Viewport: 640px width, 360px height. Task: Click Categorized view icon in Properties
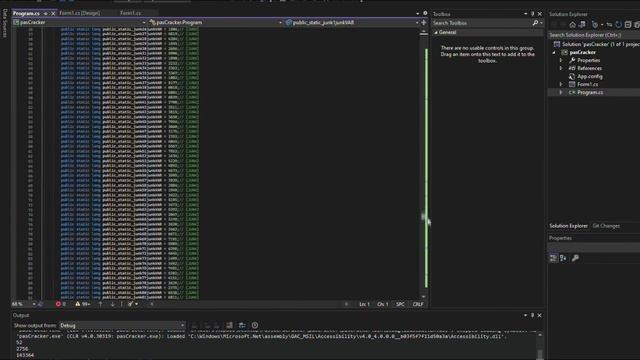[553, 258]
